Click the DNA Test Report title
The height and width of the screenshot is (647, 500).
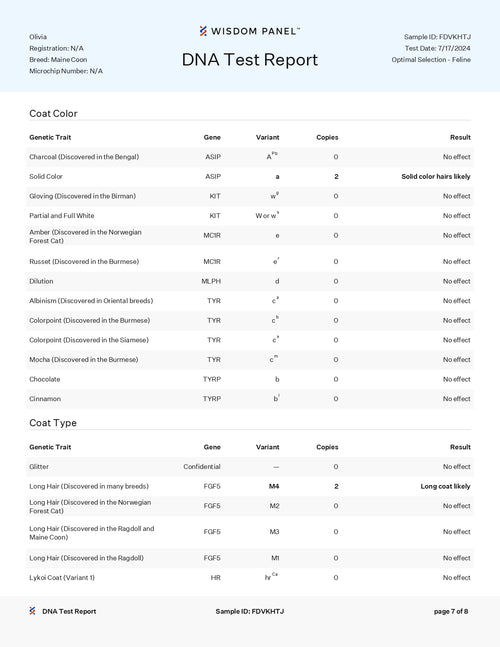(x=250, y=60)
